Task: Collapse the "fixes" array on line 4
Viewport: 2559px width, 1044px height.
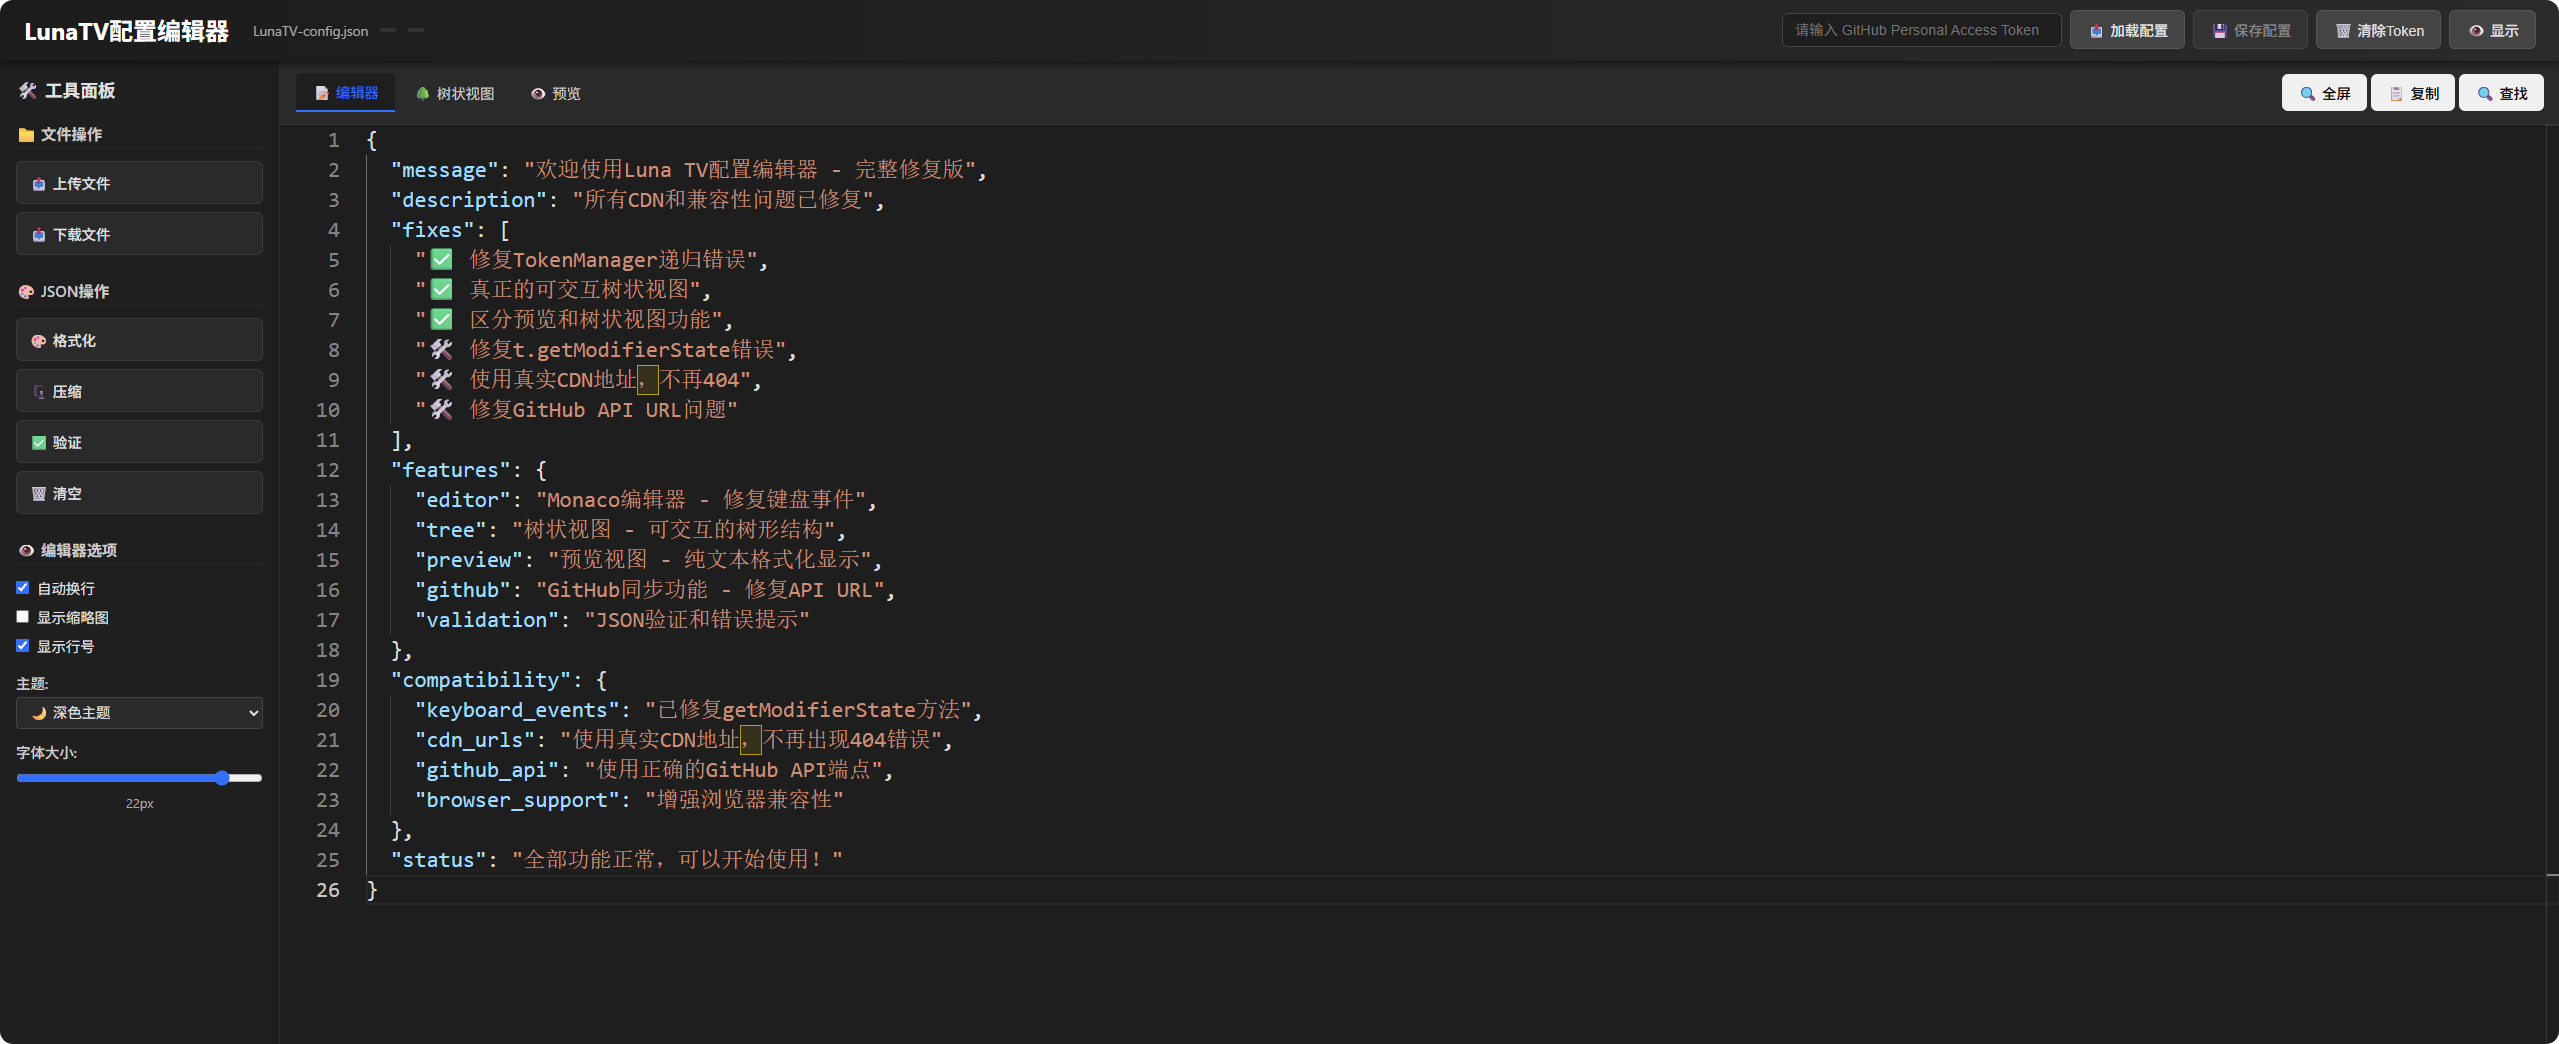Action: pos(354,230)
